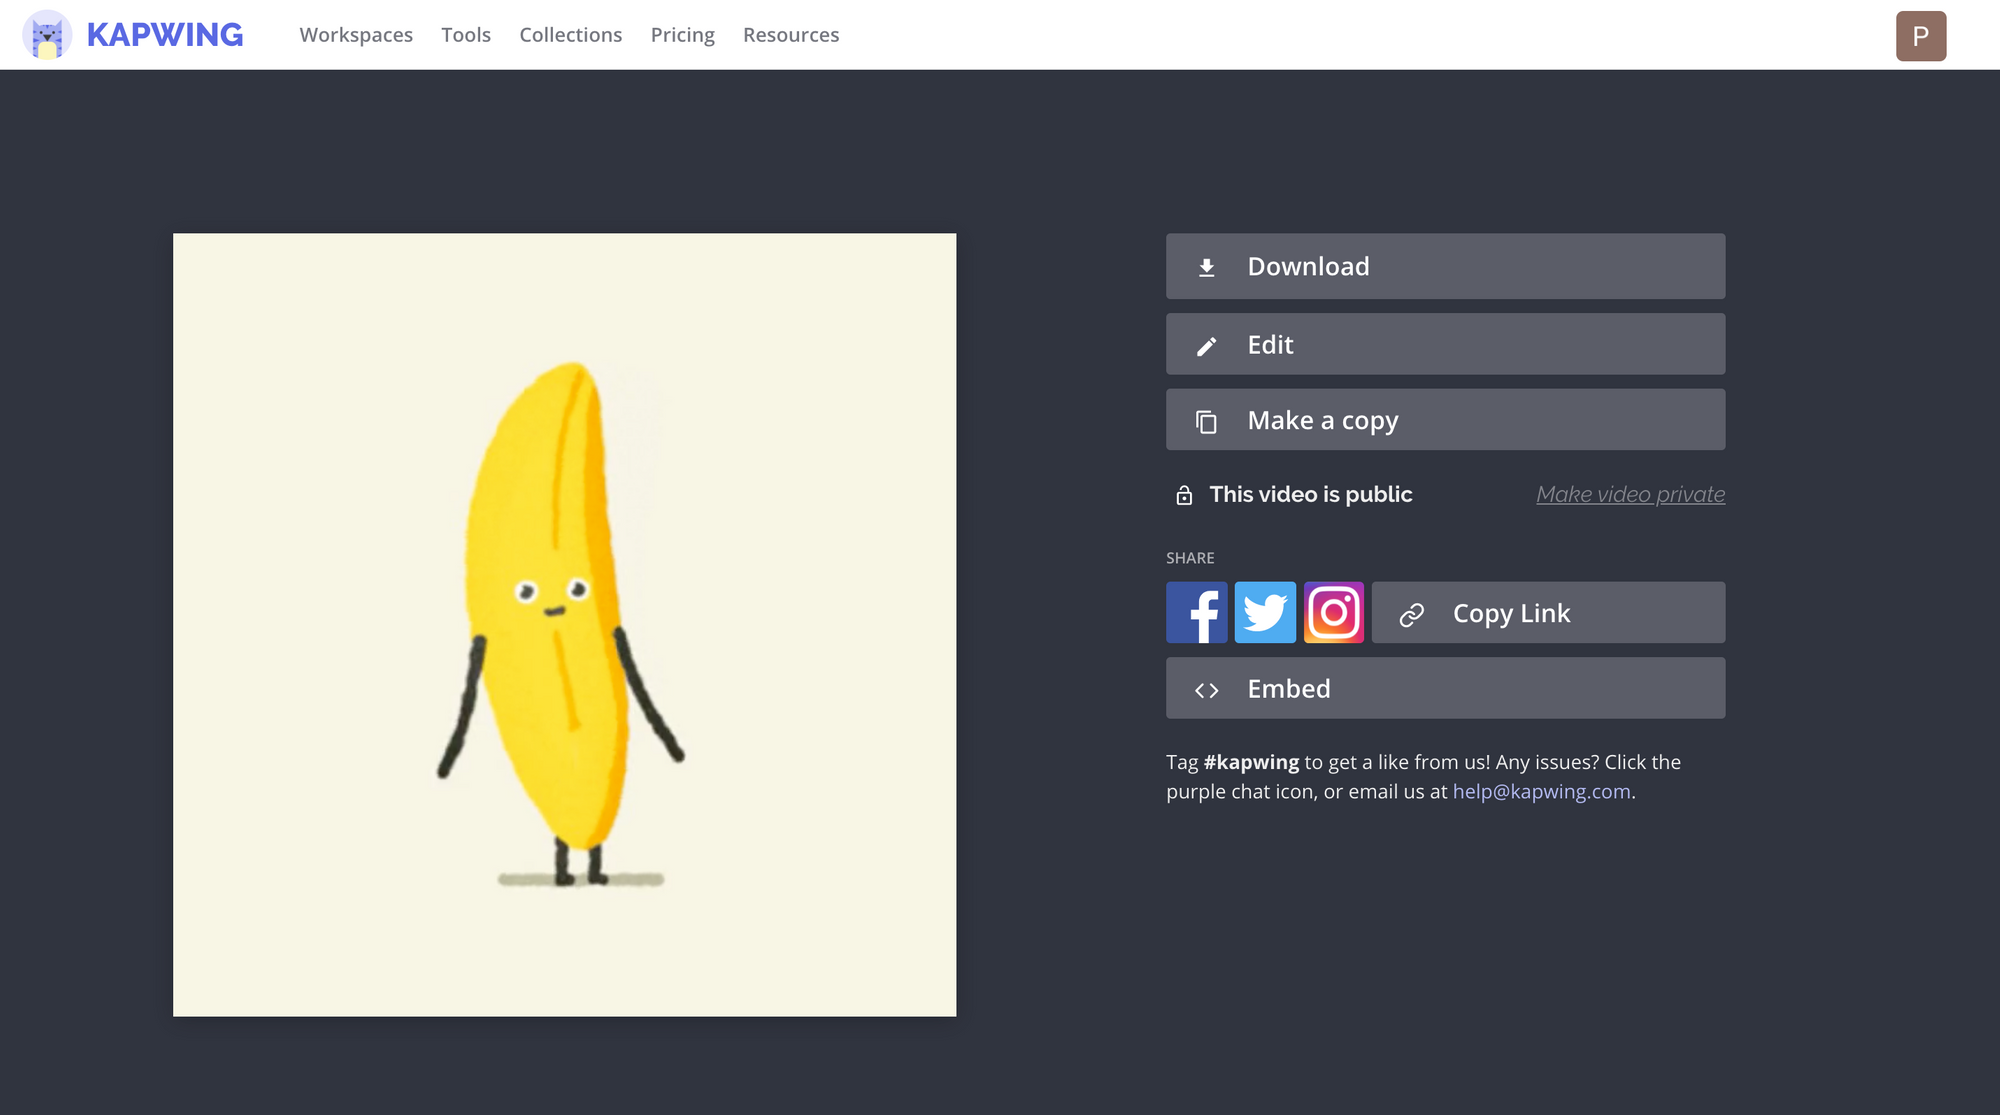Viewport: 2000px width, 1115px height.
Task: Click the lock icon beside public status
Action: coord(1184,495)
